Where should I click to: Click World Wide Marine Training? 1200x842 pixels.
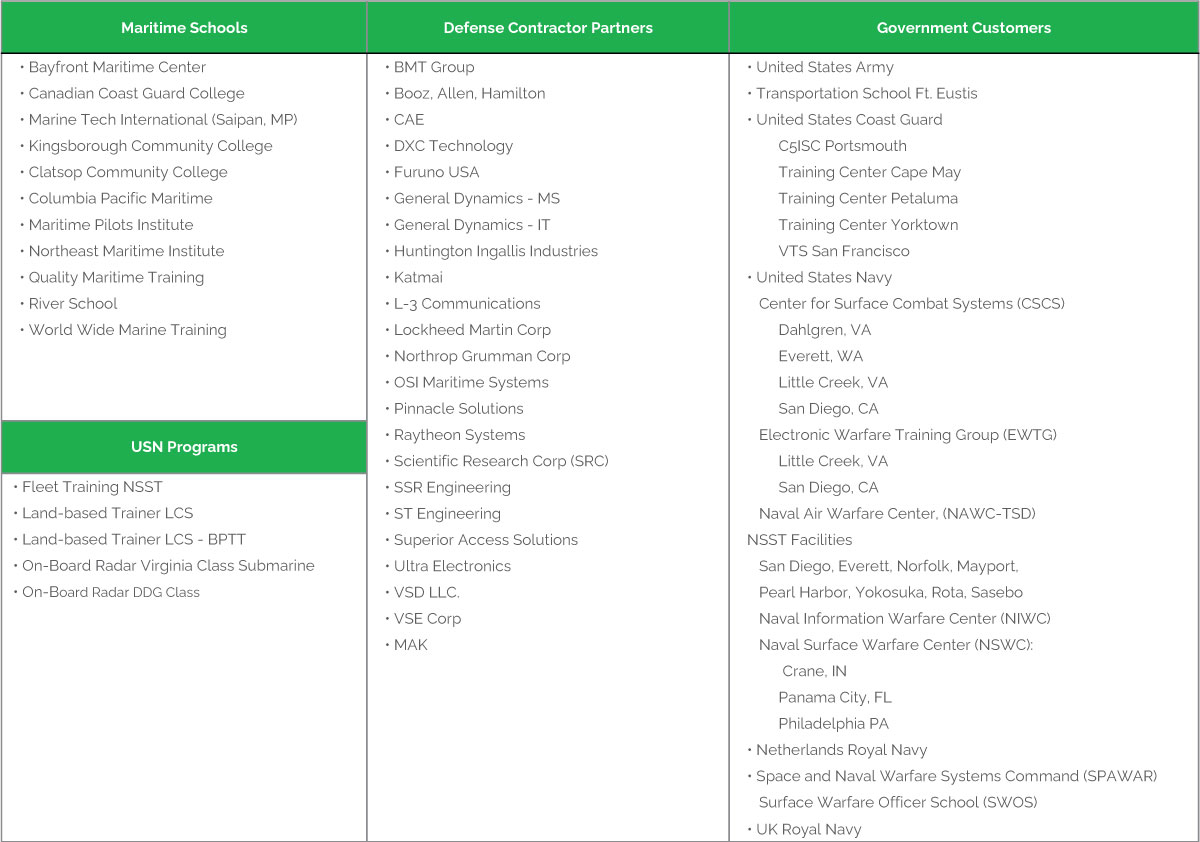(x=127, y=330)
